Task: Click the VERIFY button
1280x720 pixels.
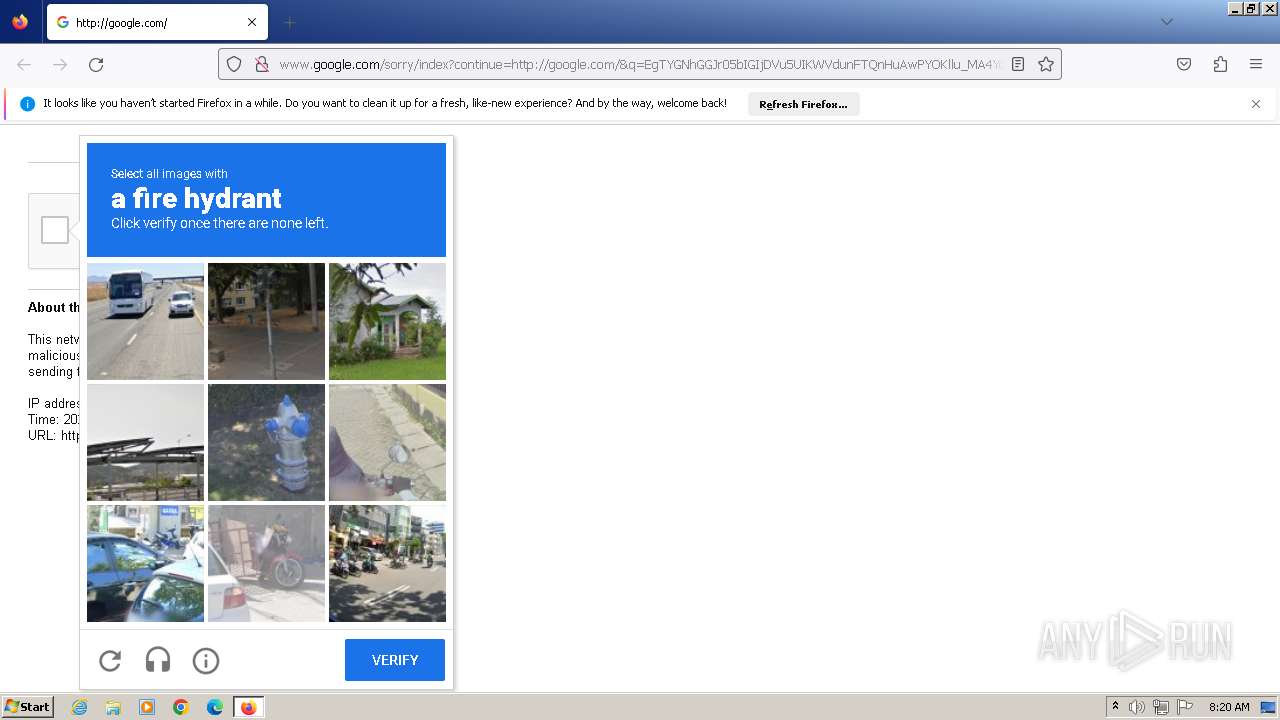Action: click(x=395, y=660)
